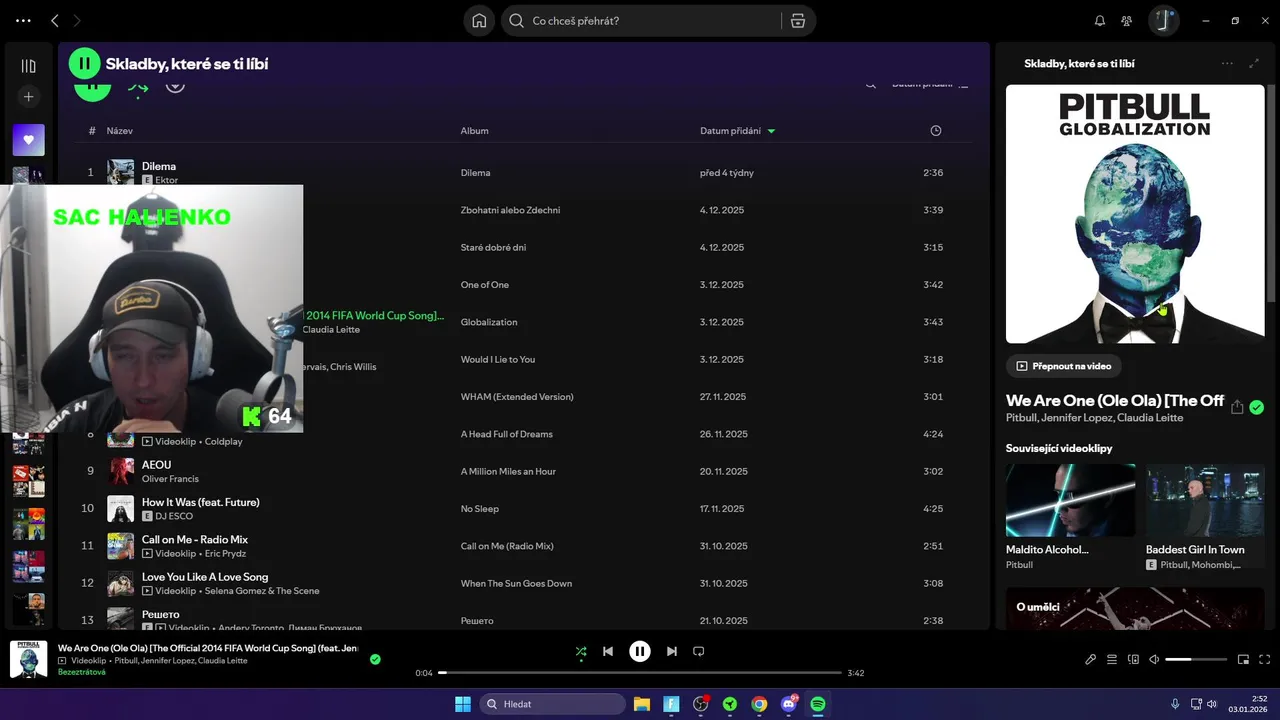Click the 'Přepnout na video' button

(1063, 366)
